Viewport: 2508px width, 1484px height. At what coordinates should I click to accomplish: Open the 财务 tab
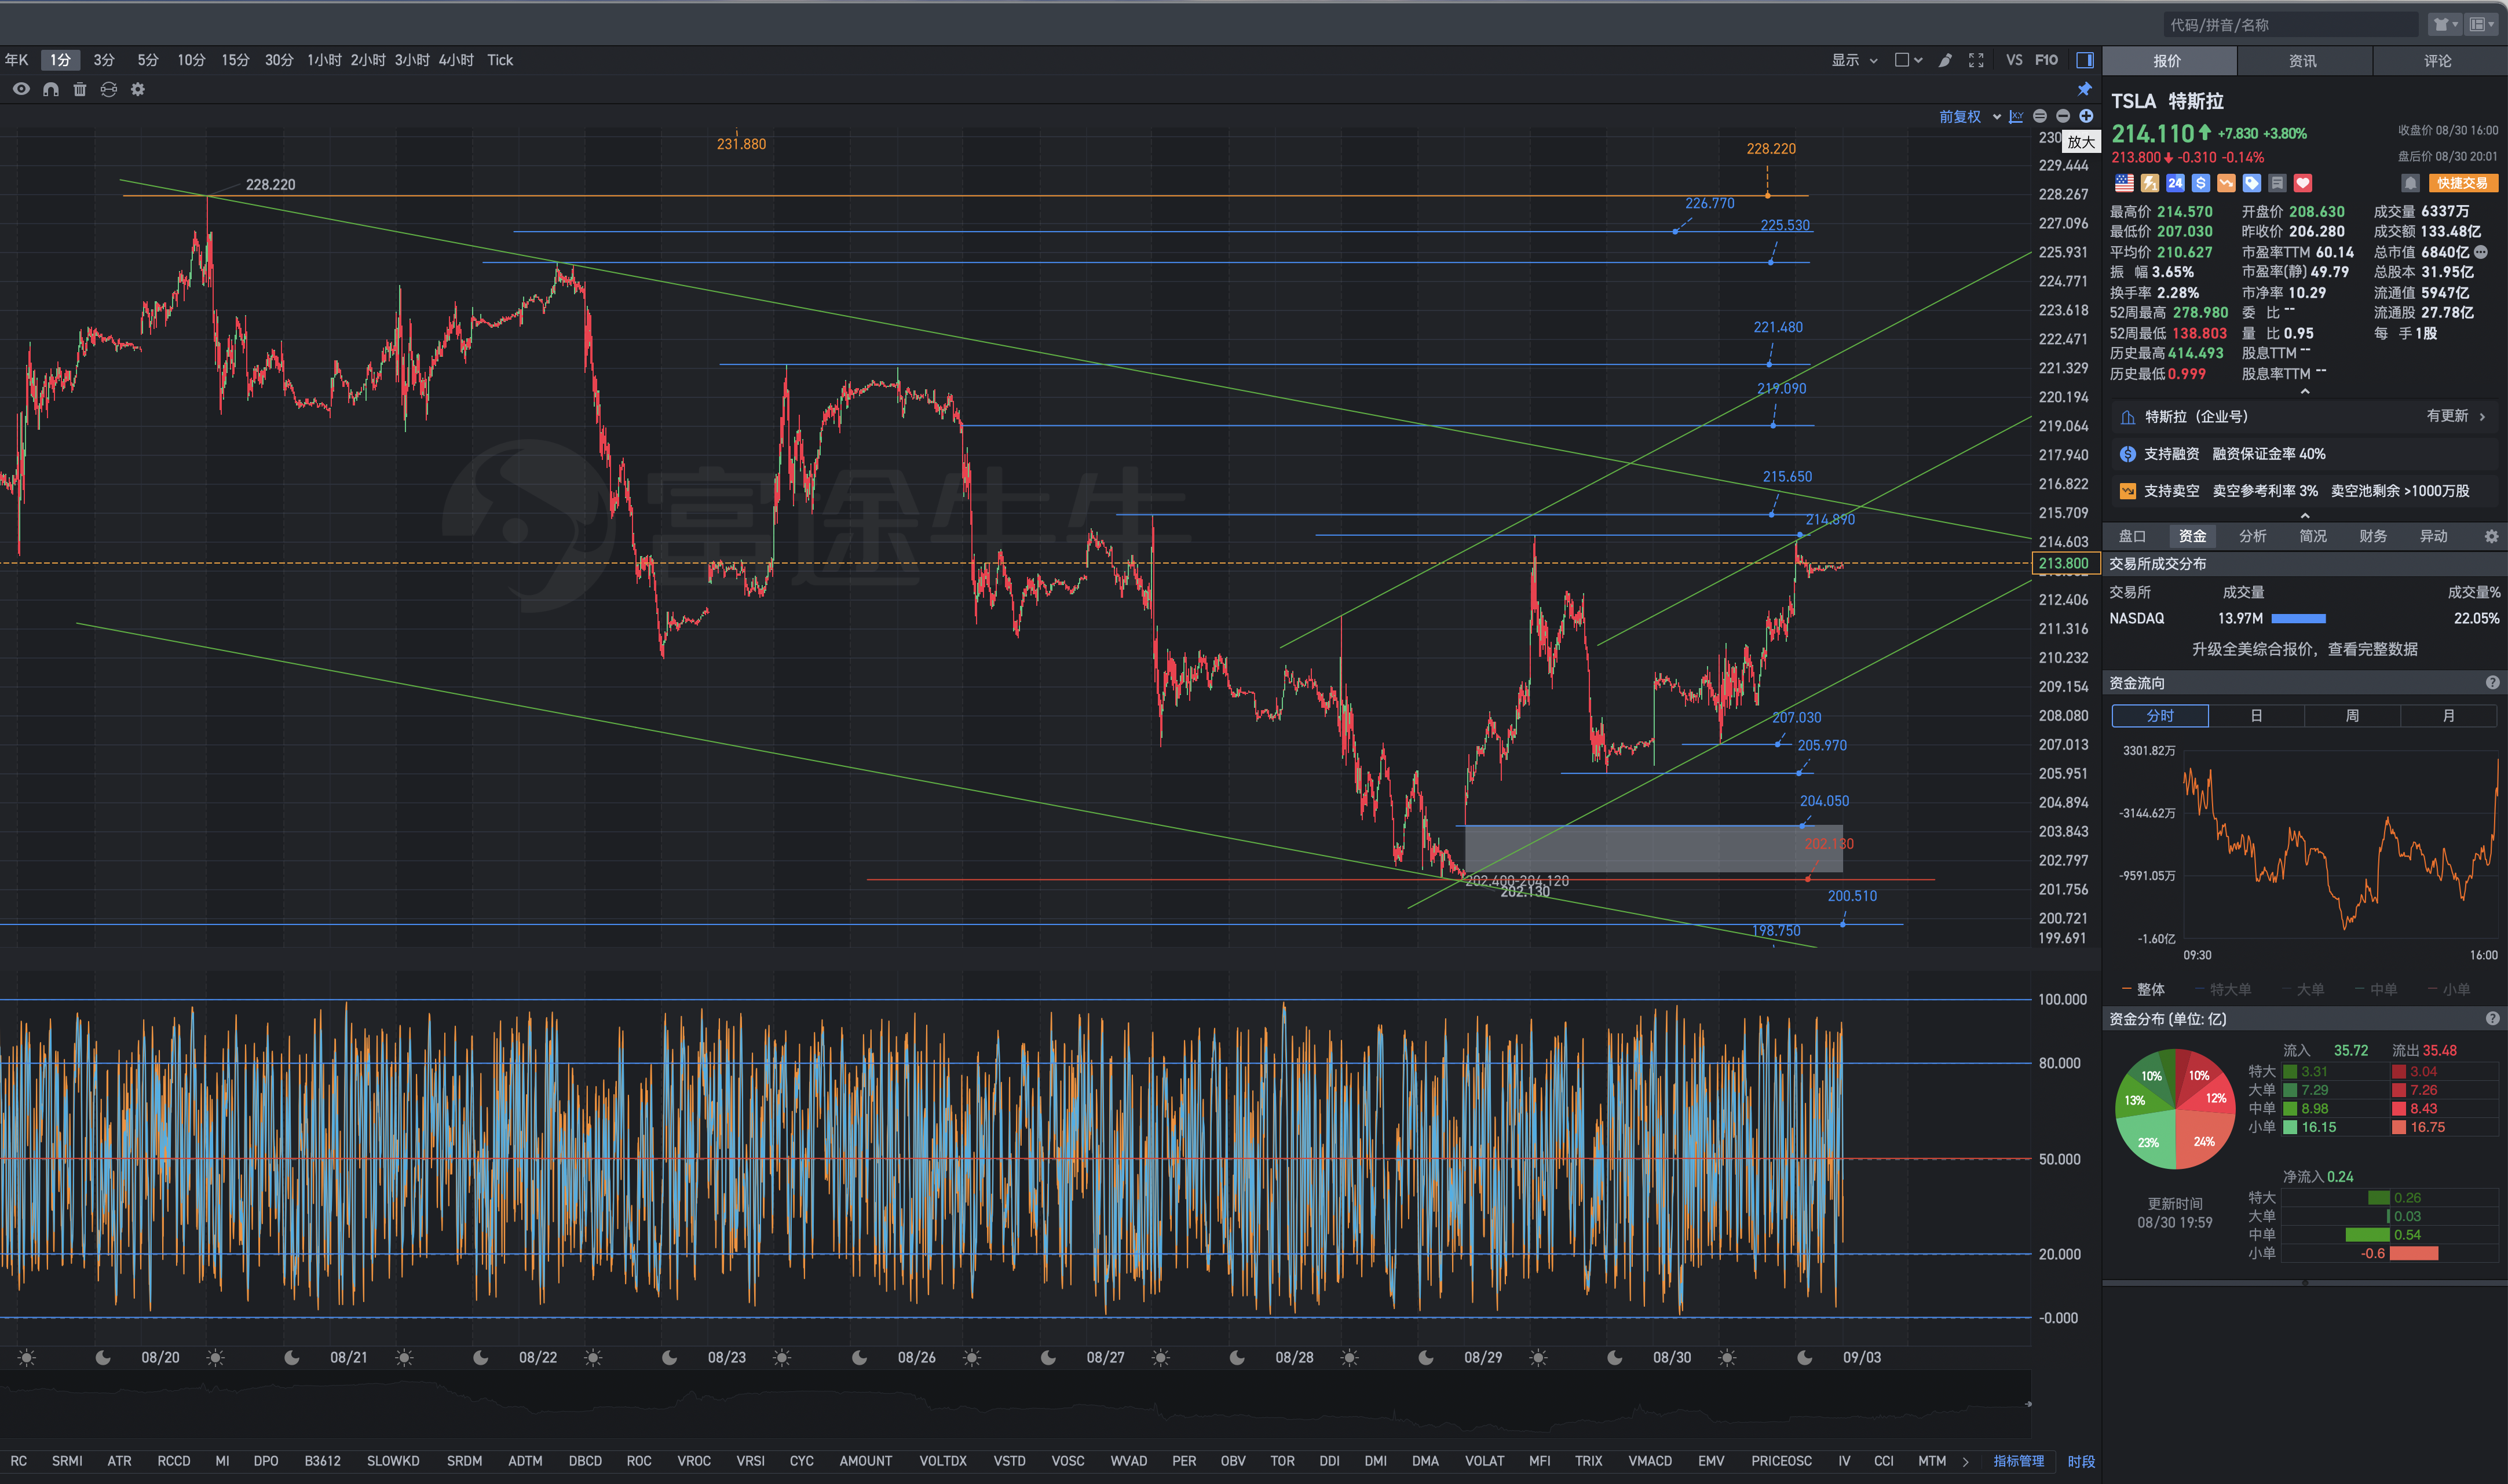tap(2372, 537)
